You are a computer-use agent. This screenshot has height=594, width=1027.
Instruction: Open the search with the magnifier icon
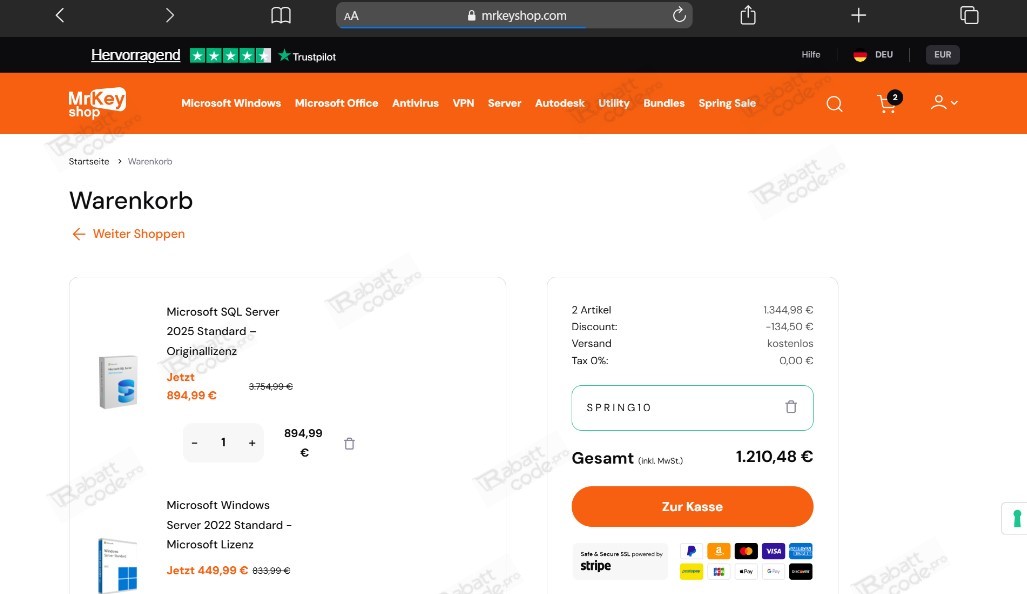point(834,103)
